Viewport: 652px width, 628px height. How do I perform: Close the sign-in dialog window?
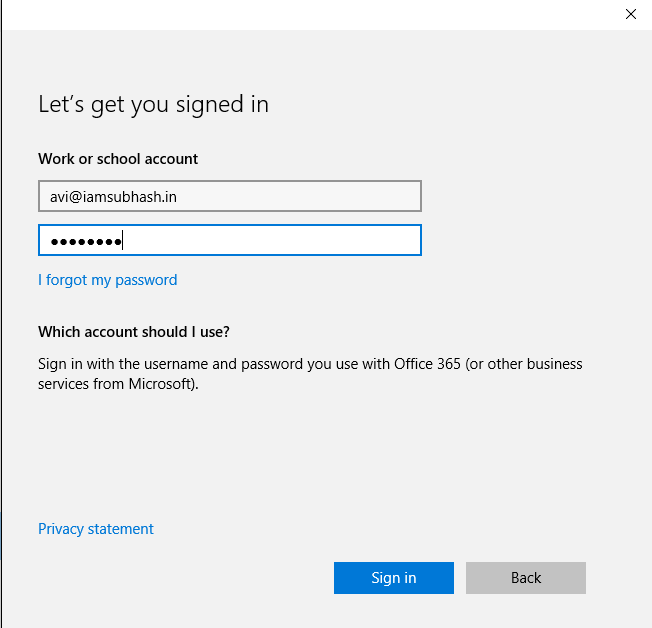tap(630, 14)
